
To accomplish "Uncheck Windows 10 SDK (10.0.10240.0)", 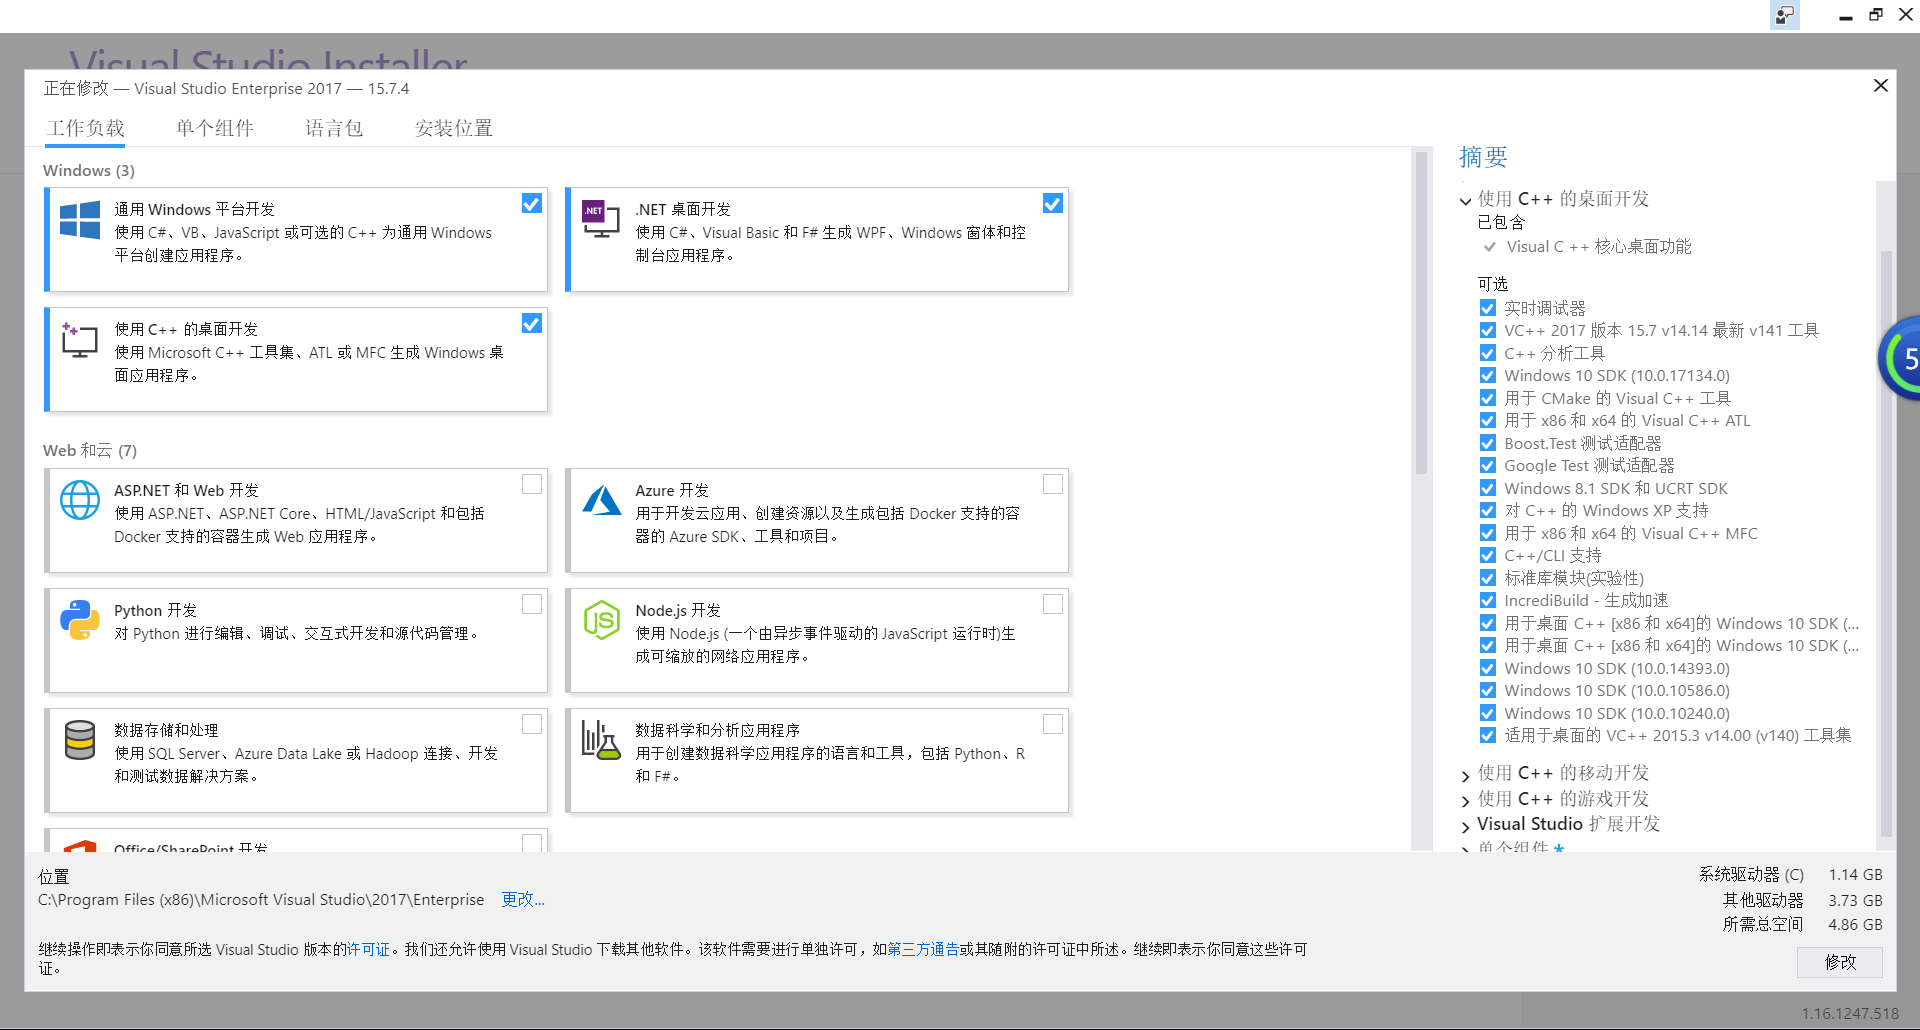I will point(1488,713).
